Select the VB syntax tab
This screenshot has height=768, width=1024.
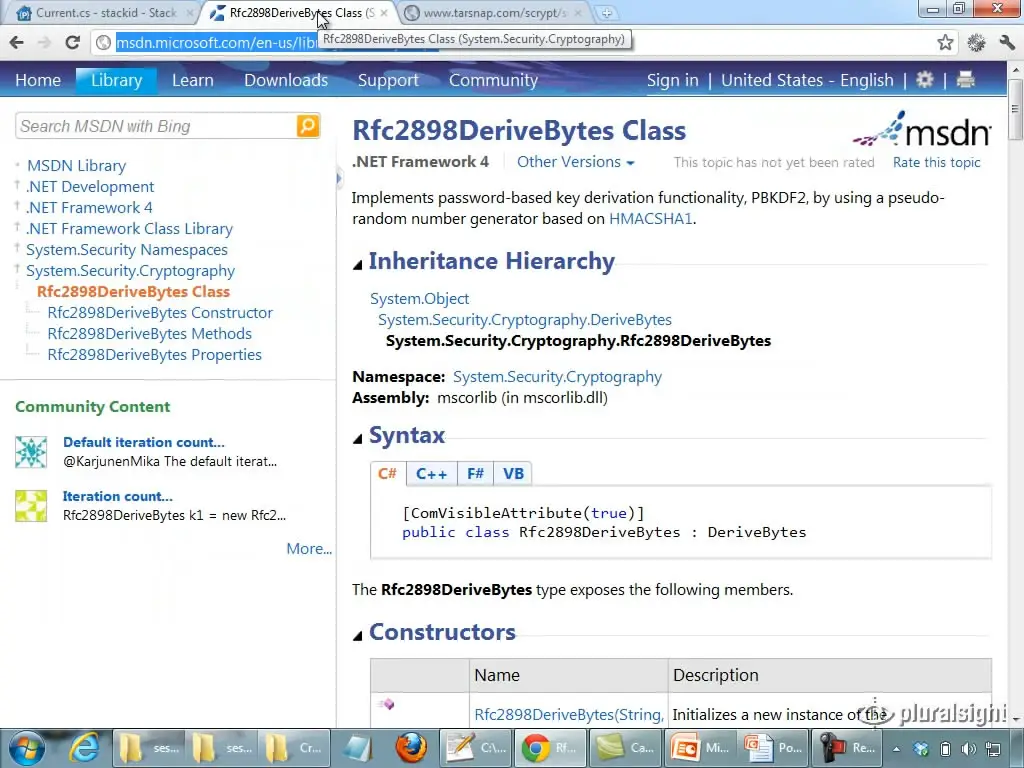pyautogui.click(x=513, y=473)
